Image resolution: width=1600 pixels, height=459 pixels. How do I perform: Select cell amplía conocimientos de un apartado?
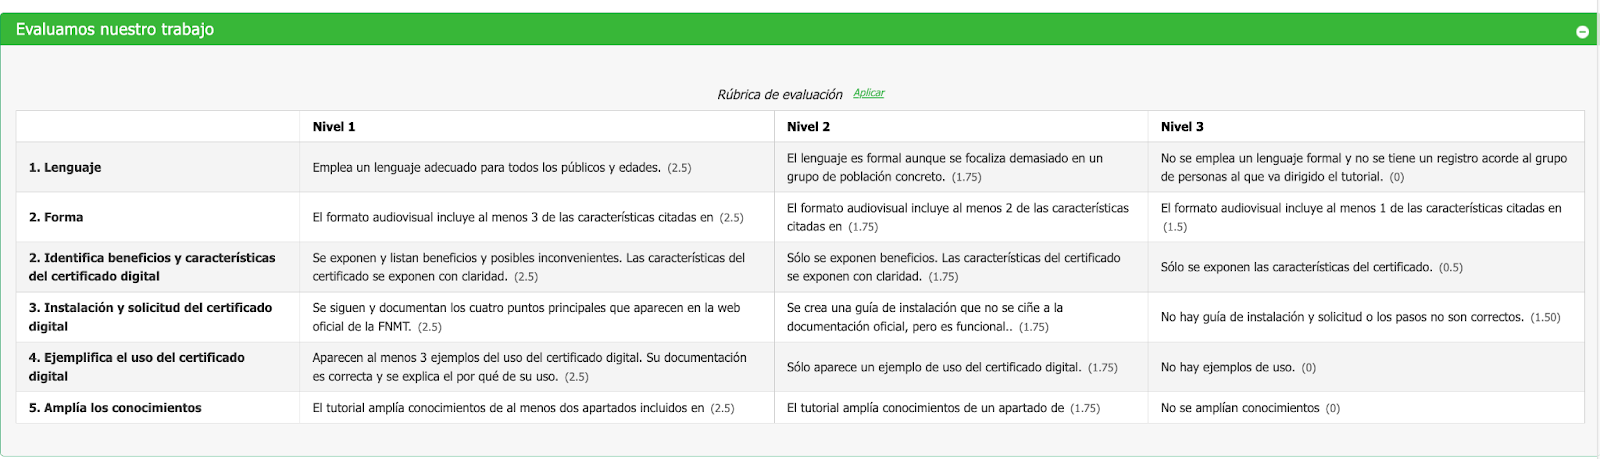pos(961,408)
